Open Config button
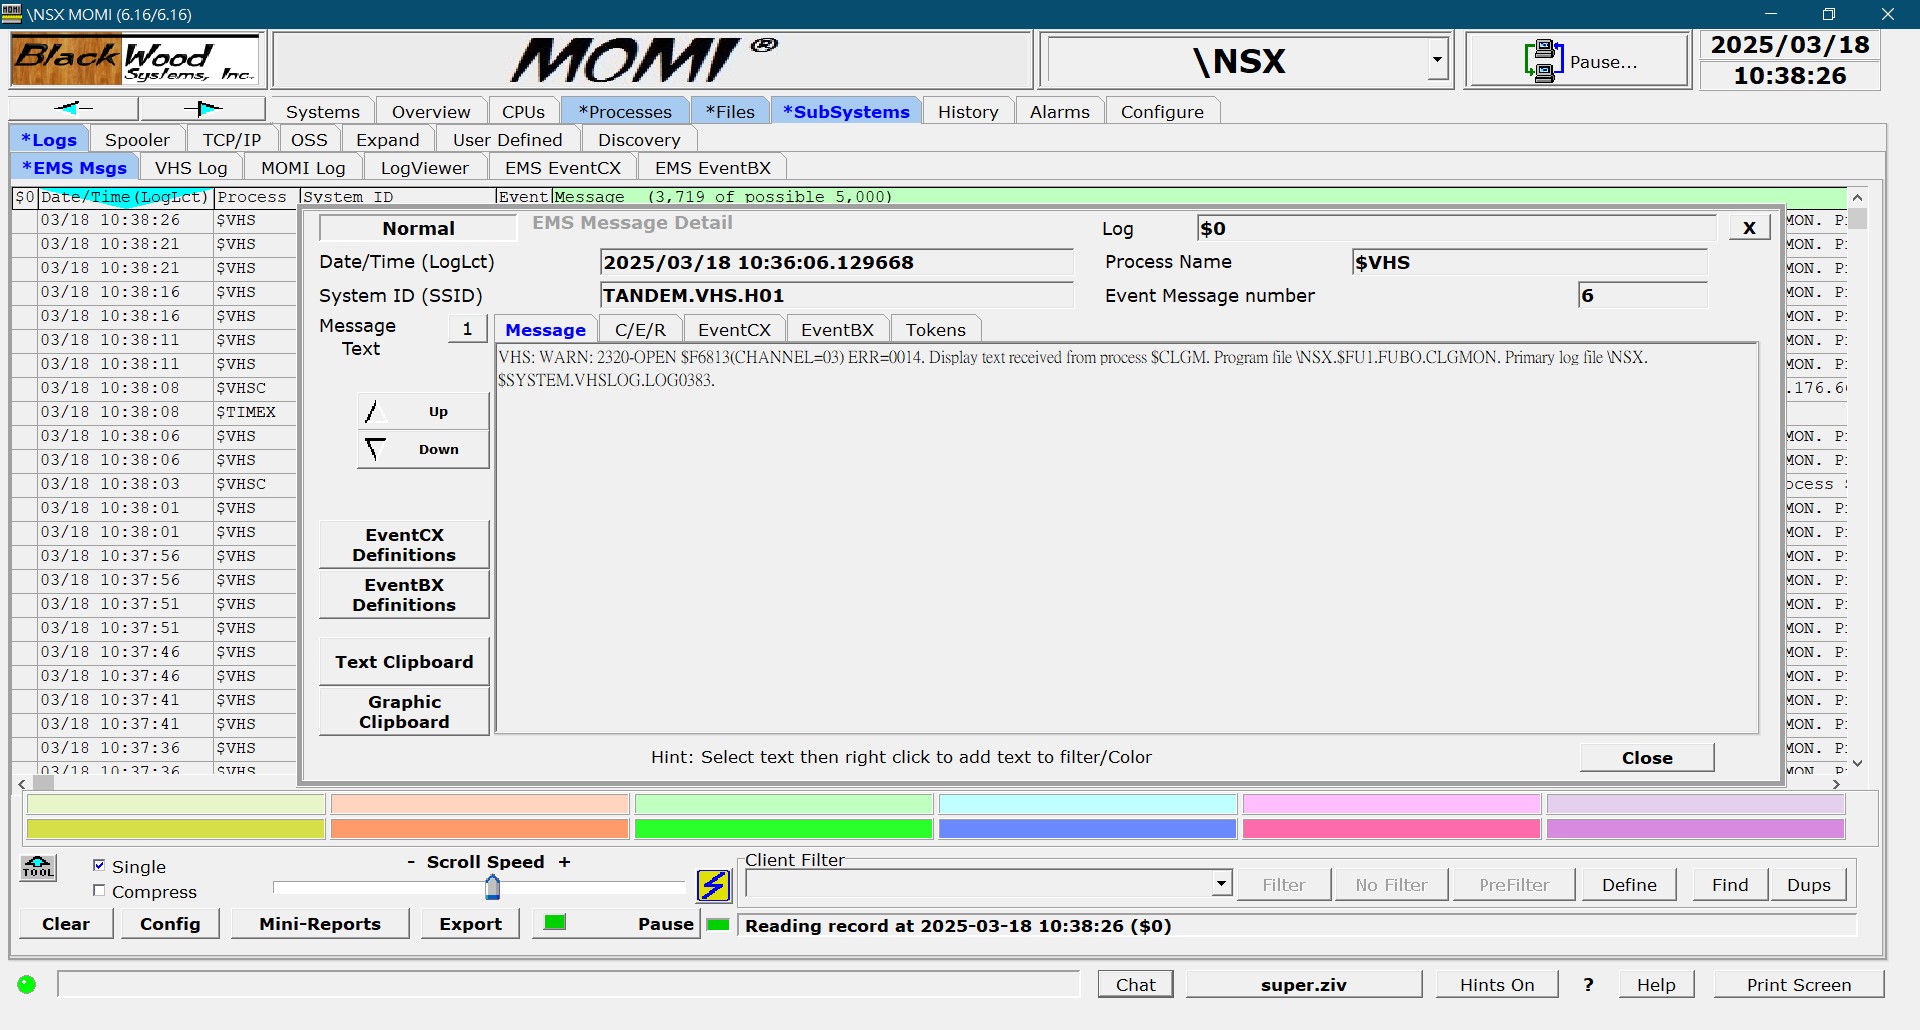This screenshot has width=1920, height=1030. pos(170,923)
